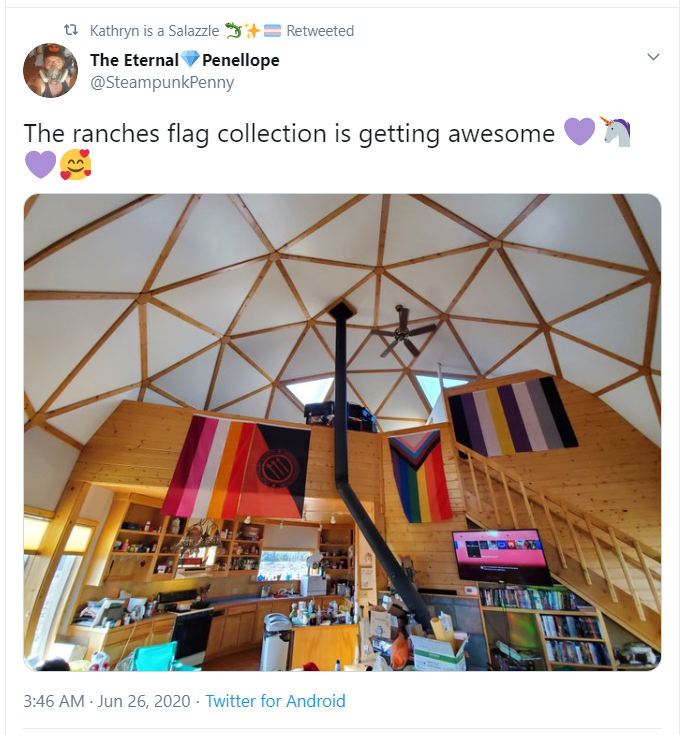Click the smiling face with hearts emoji
The width and height of the screenshot is (694, 735).
(x=76, y=165)
